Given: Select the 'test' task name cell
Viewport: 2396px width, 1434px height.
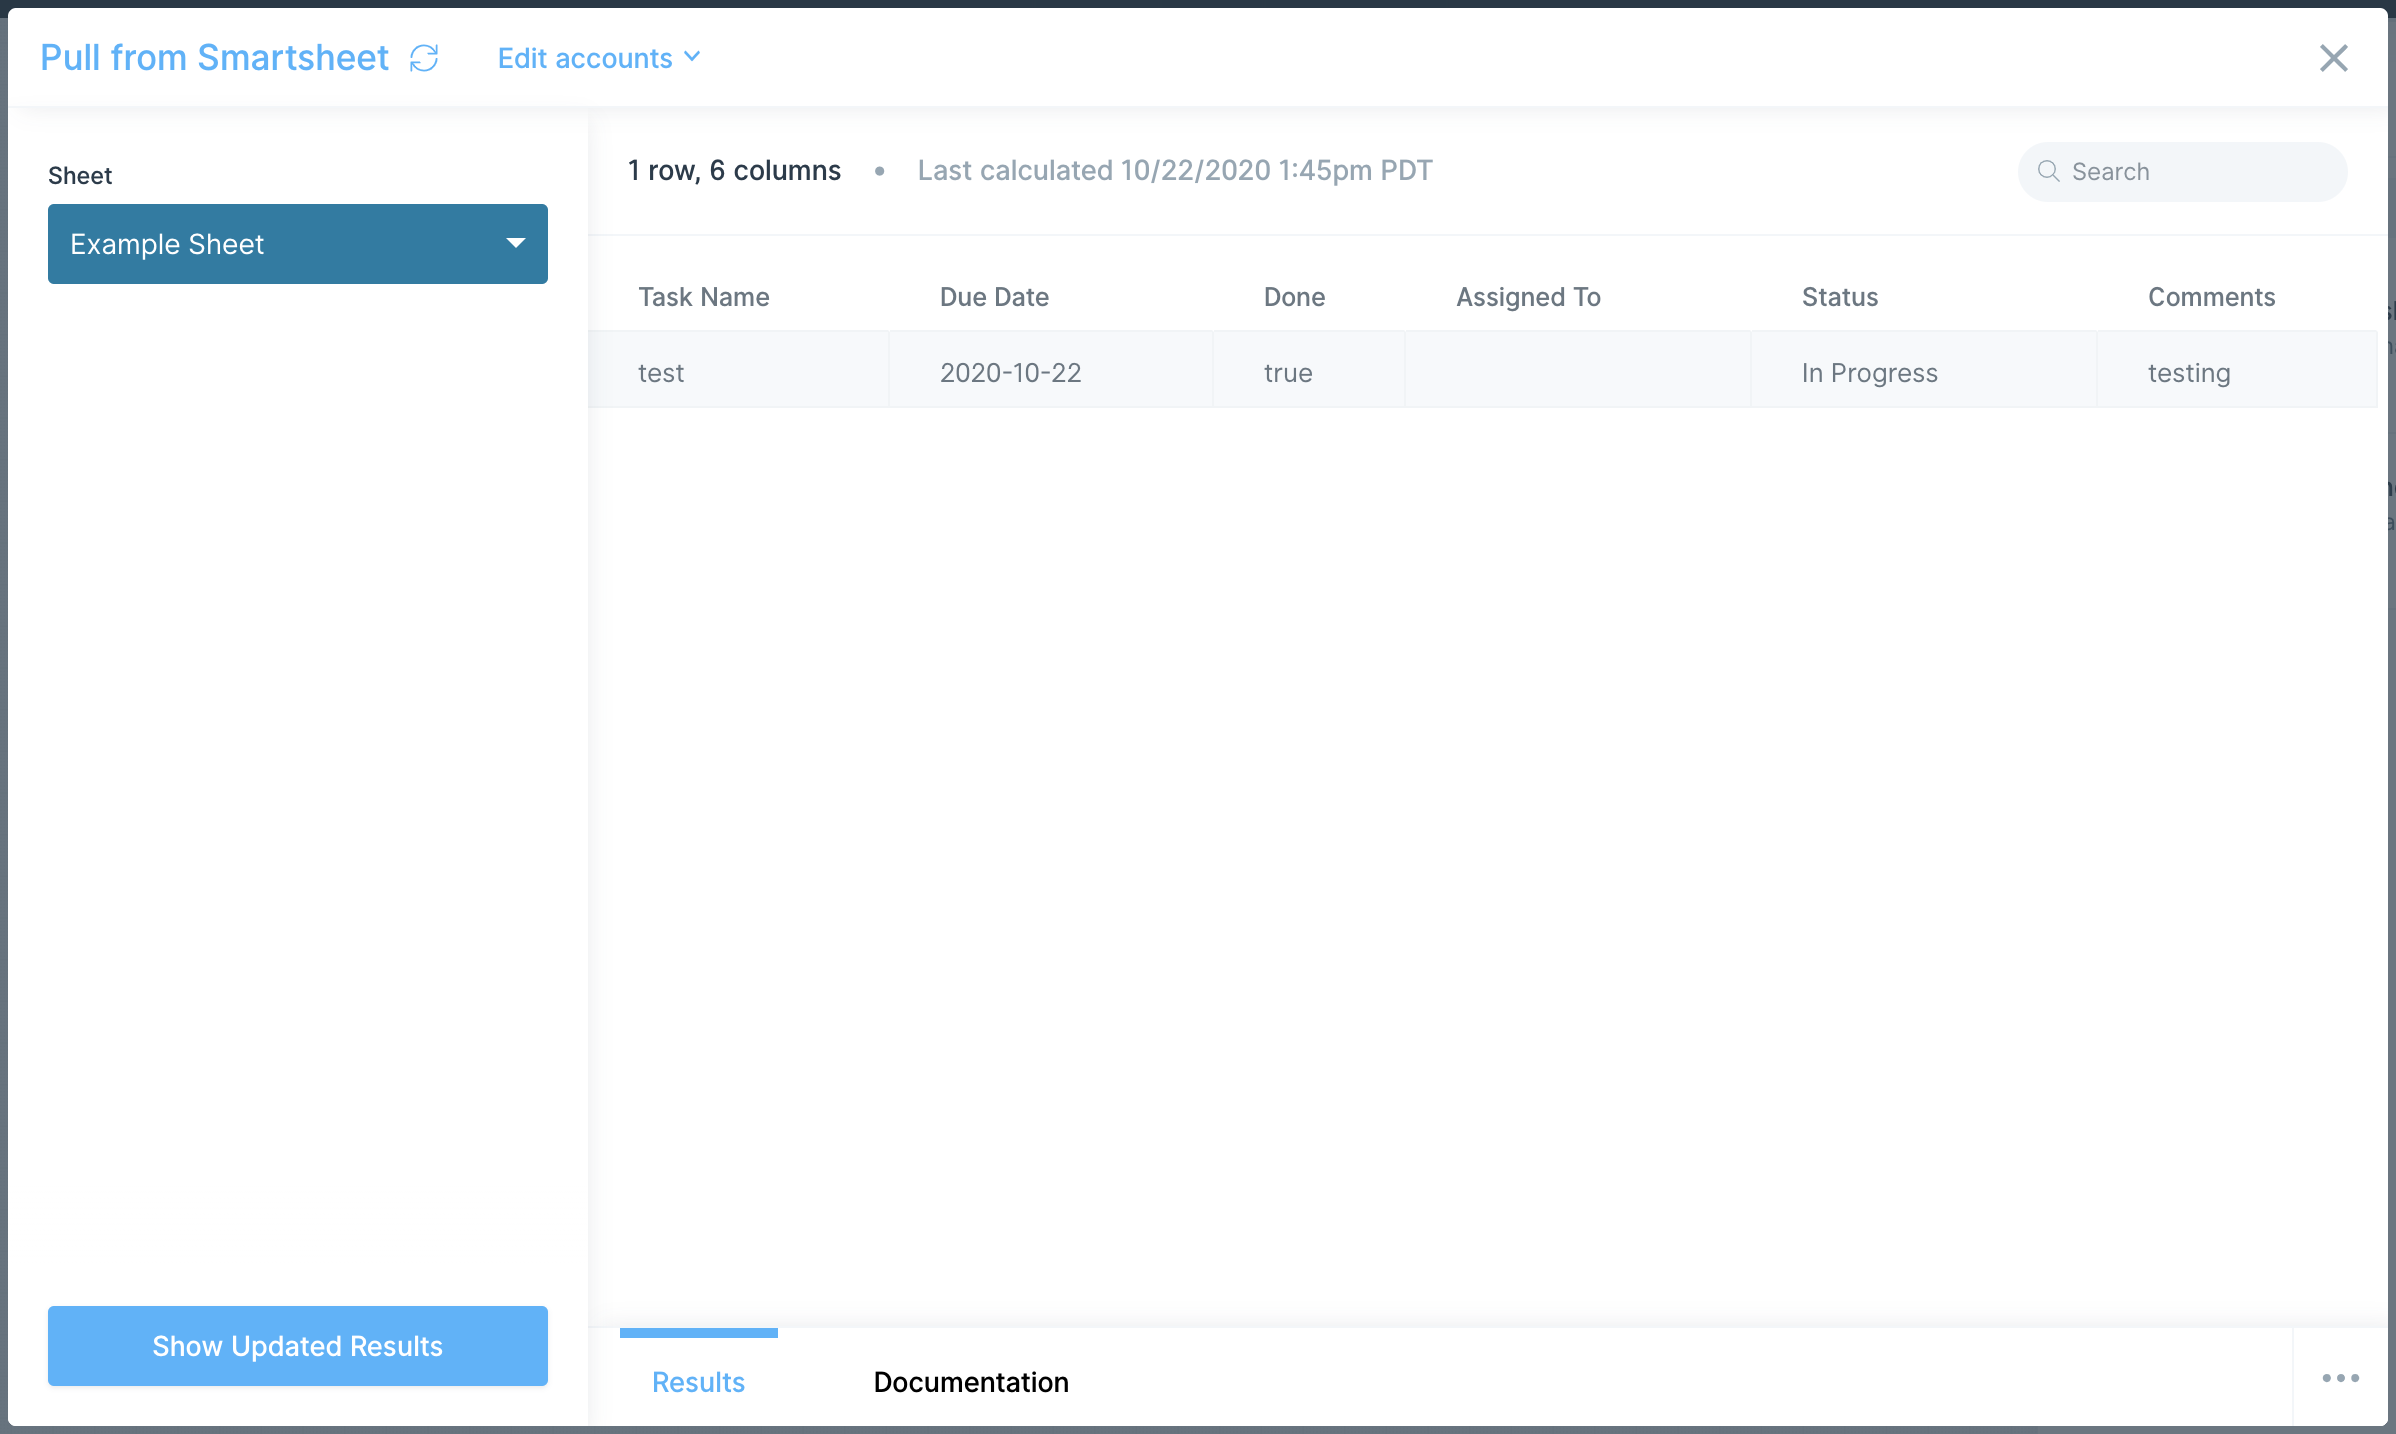Looking at the screenshot, I should tap(739, 370).
